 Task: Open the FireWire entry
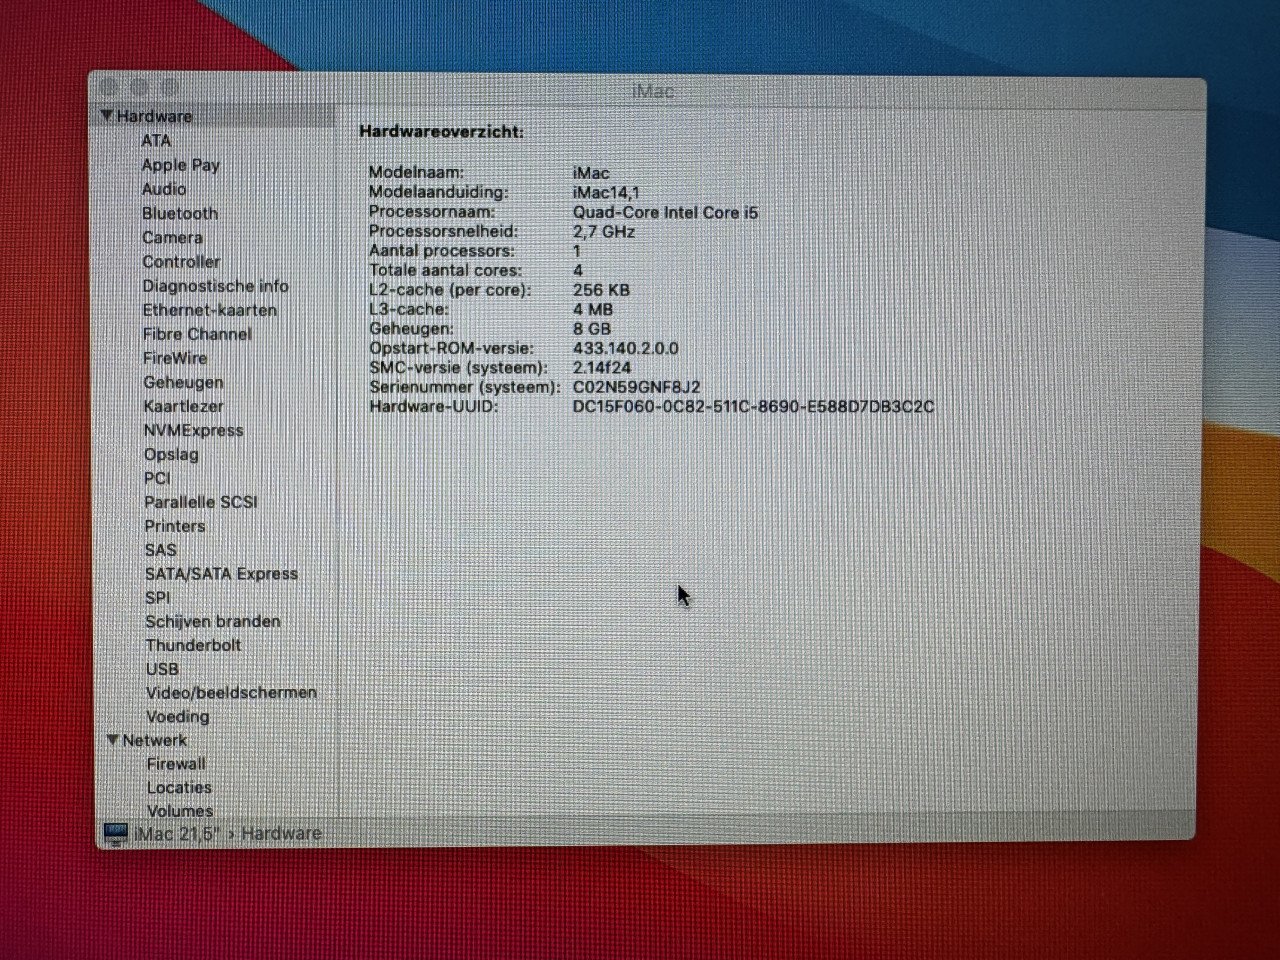pos(175,358)
